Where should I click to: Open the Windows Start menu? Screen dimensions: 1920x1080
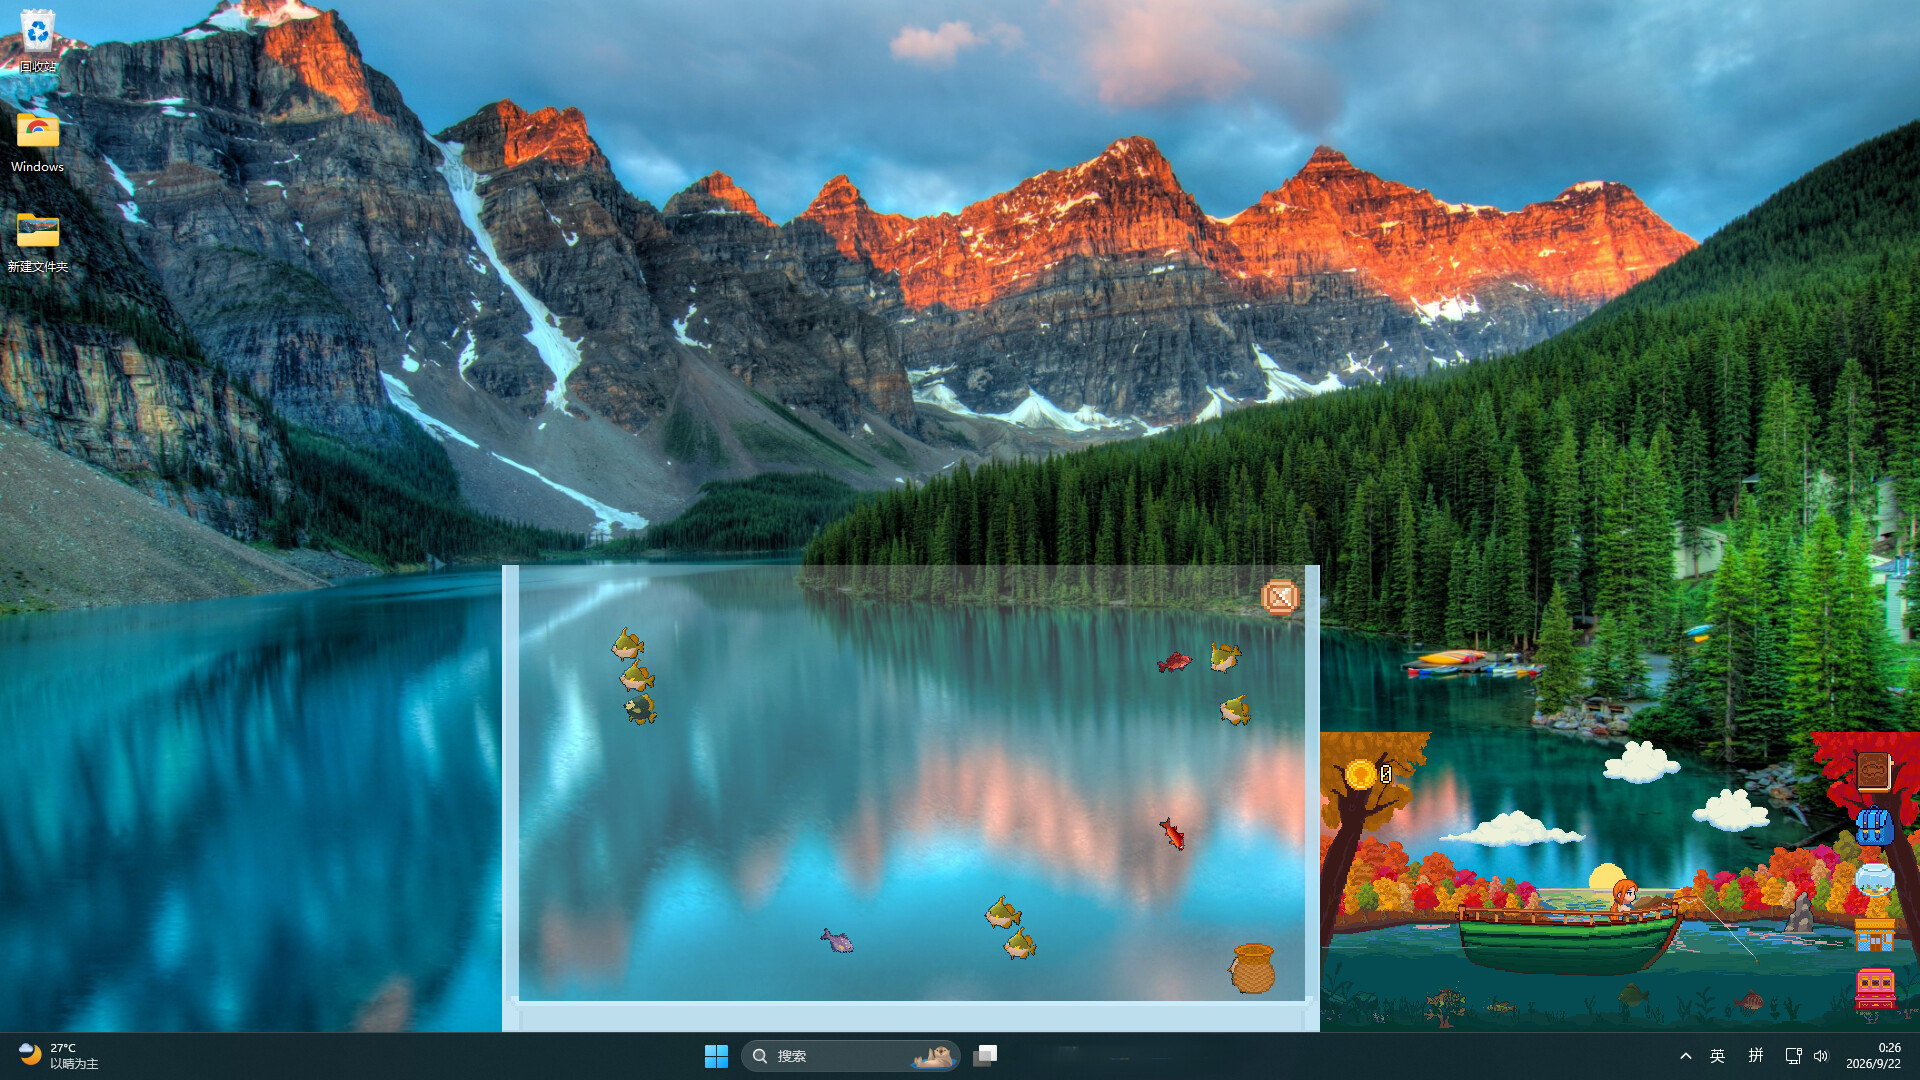716,1056
